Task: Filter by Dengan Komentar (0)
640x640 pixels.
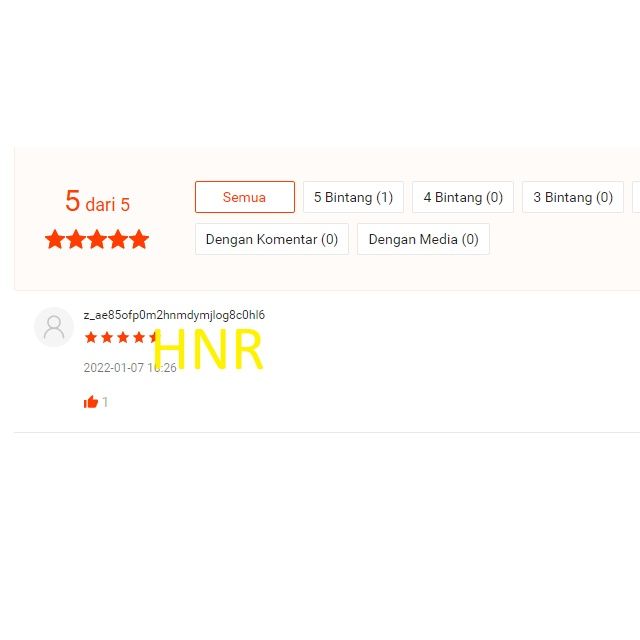Action: click(272, 239)
